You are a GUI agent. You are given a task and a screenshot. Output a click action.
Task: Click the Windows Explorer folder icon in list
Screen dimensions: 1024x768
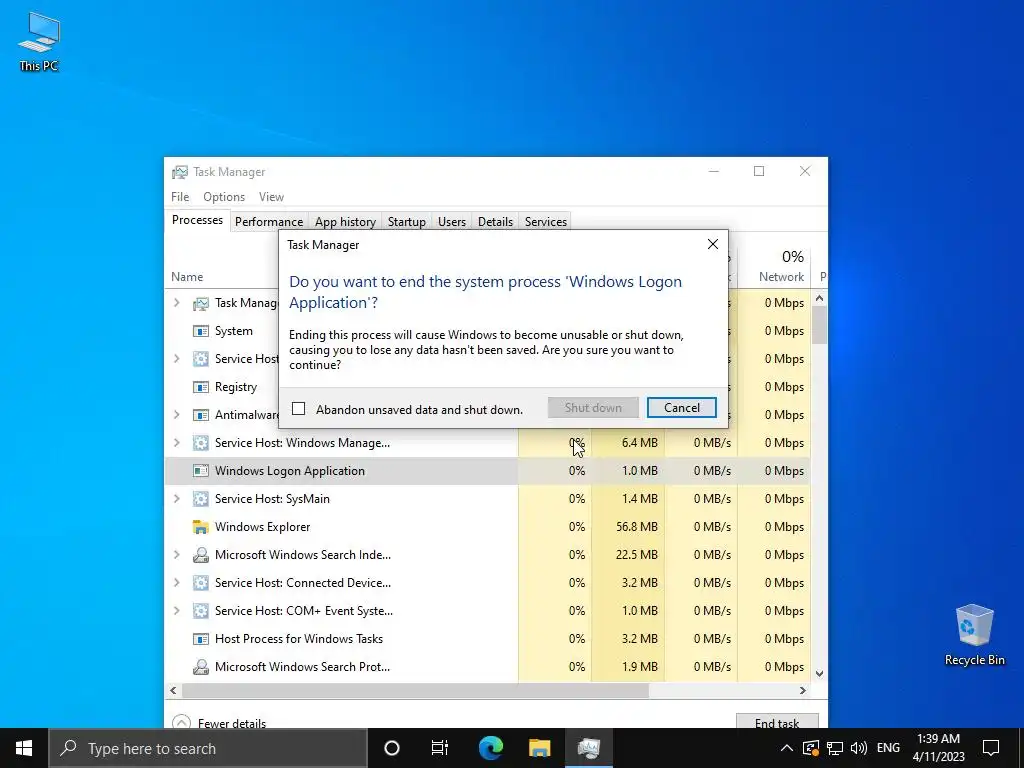(200, 527)
